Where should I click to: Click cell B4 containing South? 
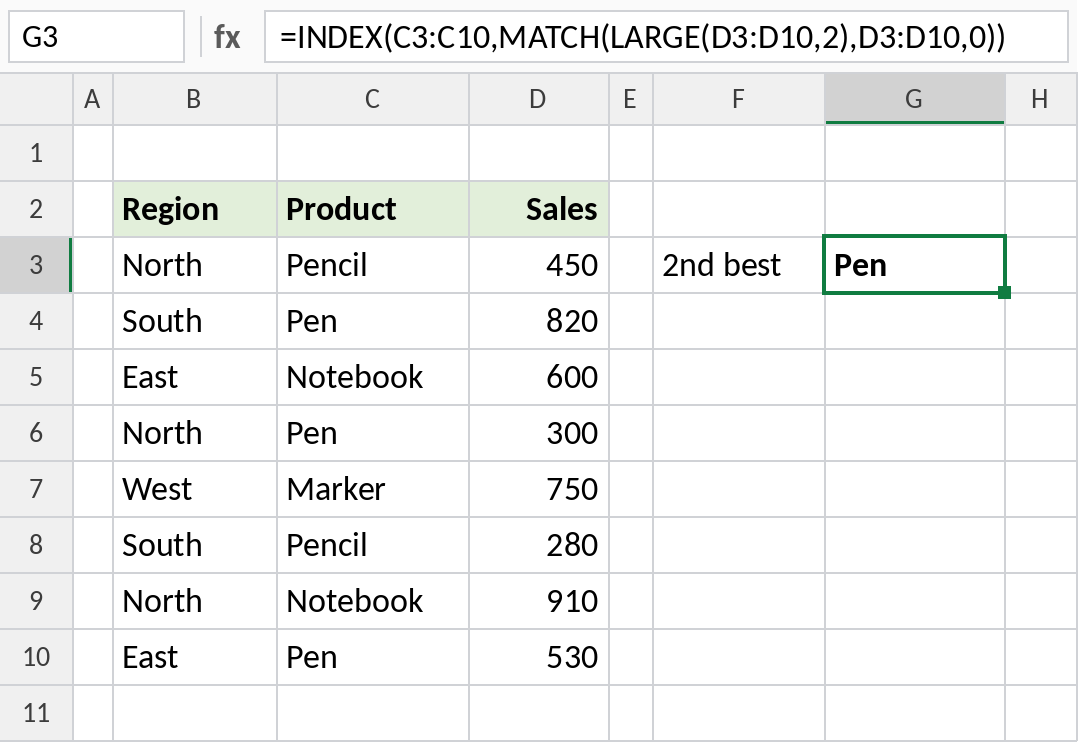point(195,321)
